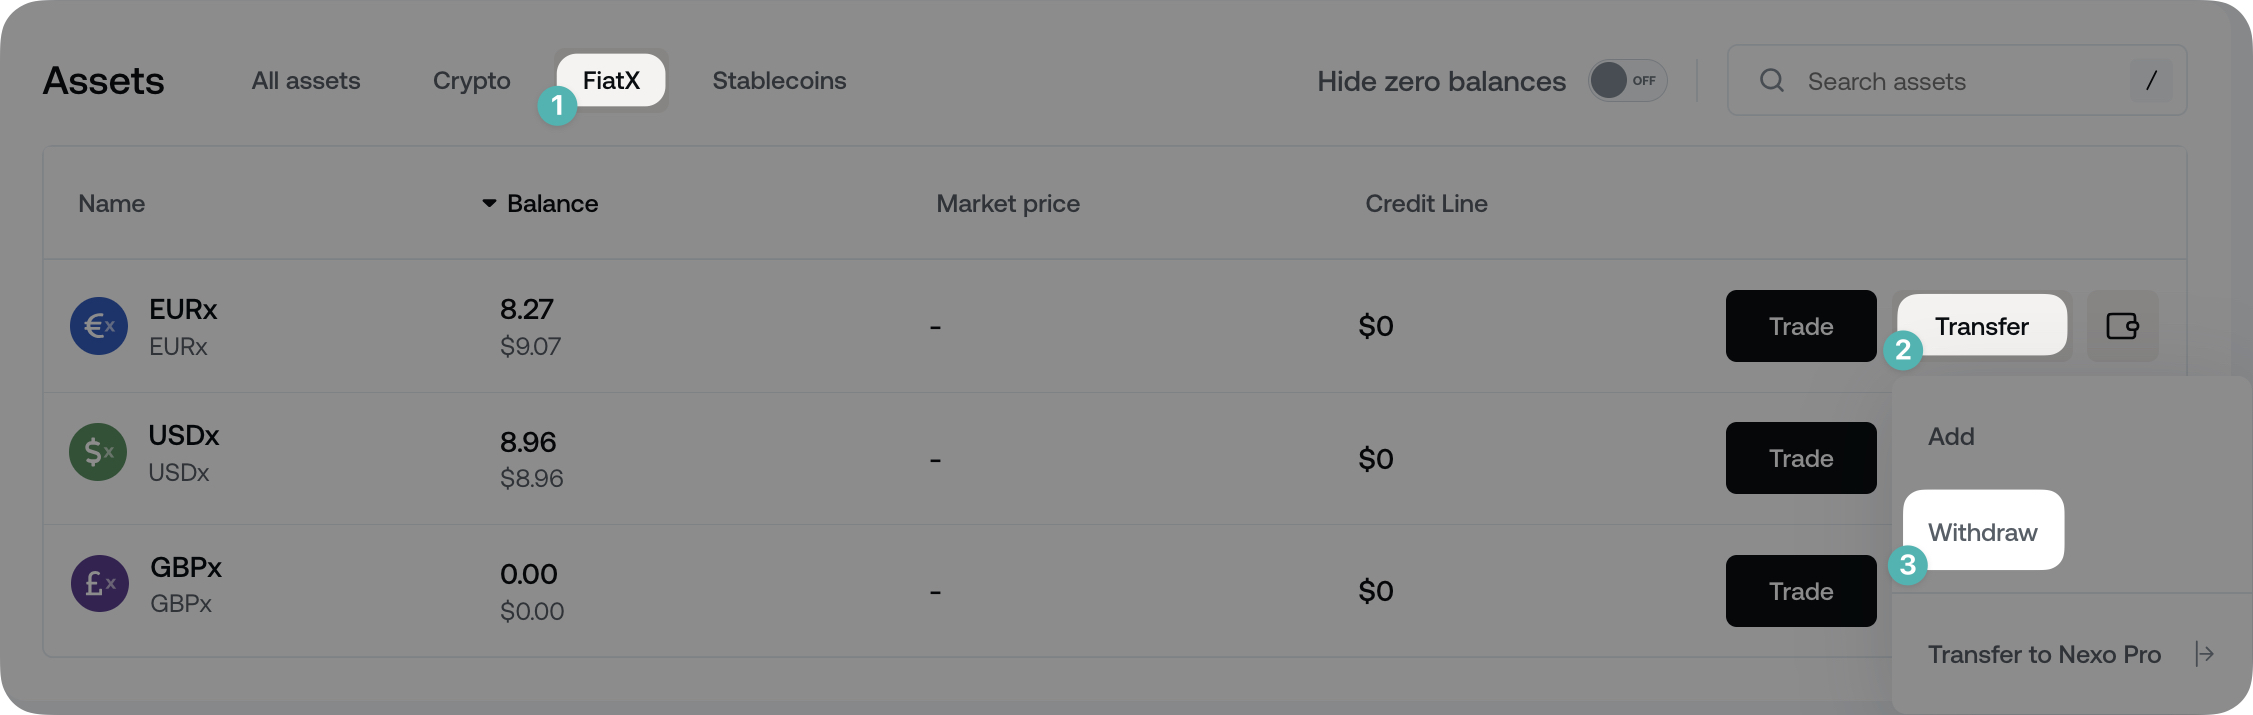The image size is (2253, 715).
Task: Click Trade on the EURx row
Action: pyautogui.click(x=1800, y=326)
